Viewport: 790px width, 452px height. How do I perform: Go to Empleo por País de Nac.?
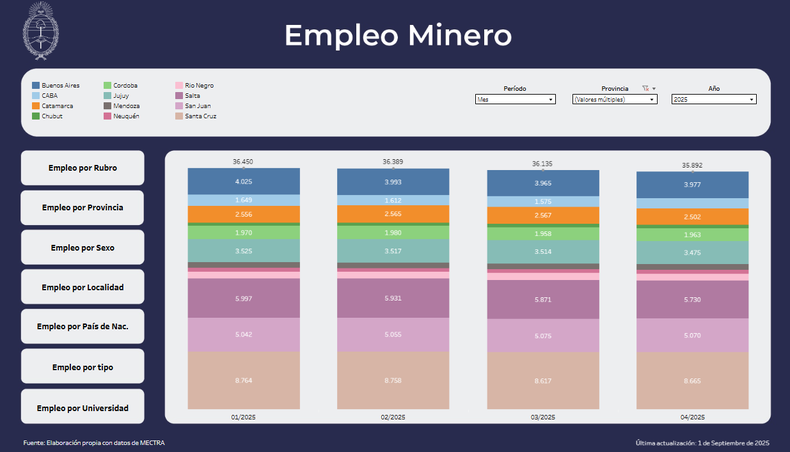(82, 327)
